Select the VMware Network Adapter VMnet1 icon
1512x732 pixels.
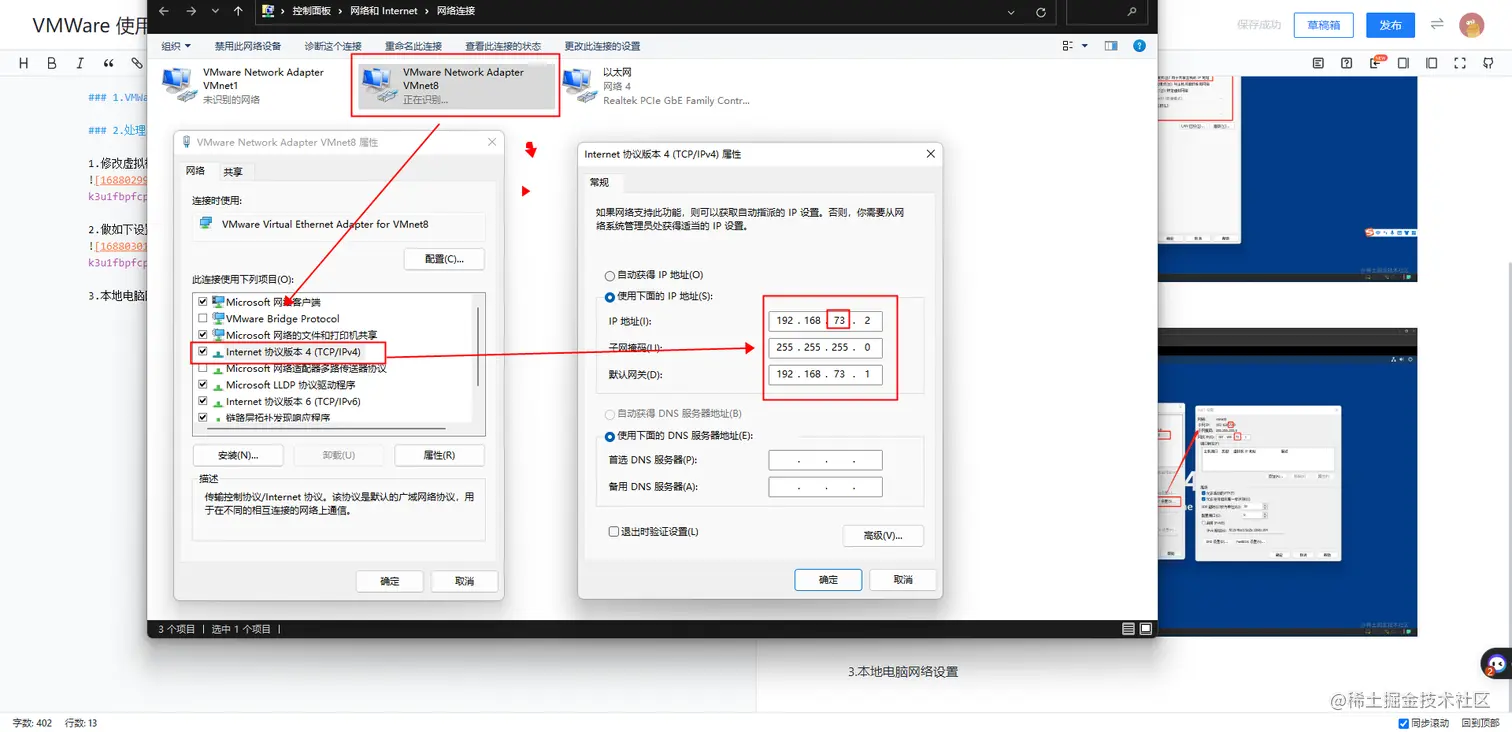pos(180,85)
